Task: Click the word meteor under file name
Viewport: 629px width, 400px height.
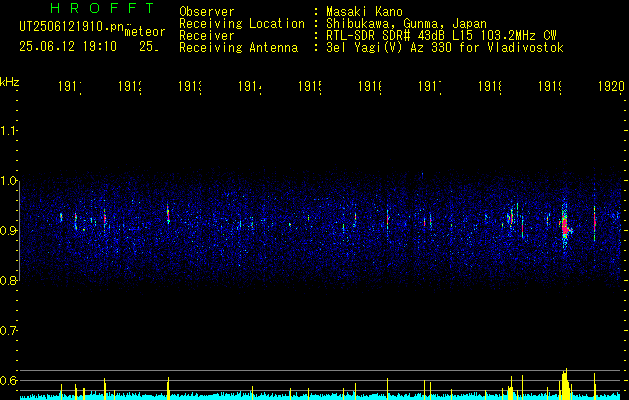Action: [x=145, y=32]
